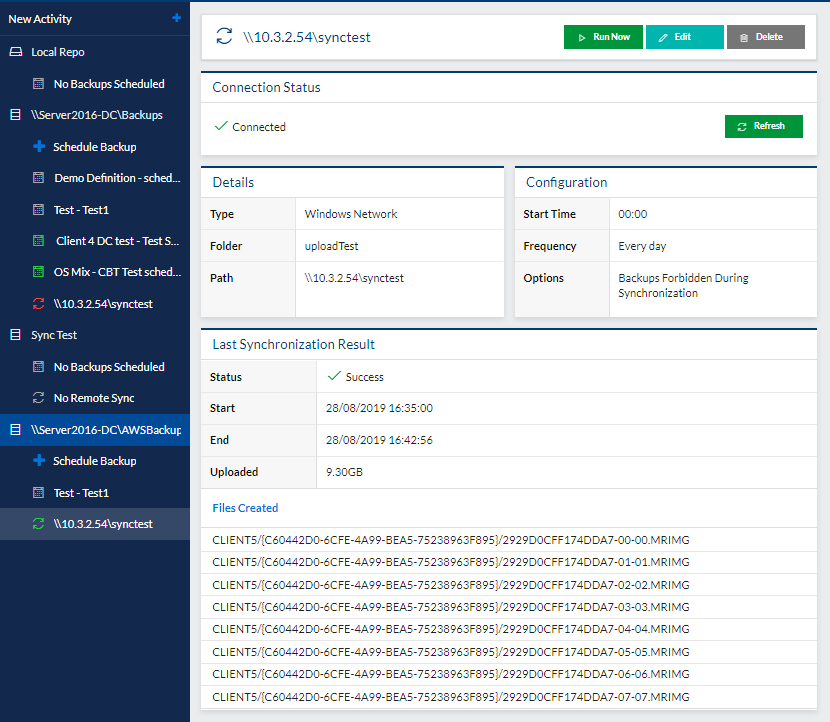This screenshot has height=722, width=830.
Task: Click the plus icon next to New Activity
Action: 177,18
